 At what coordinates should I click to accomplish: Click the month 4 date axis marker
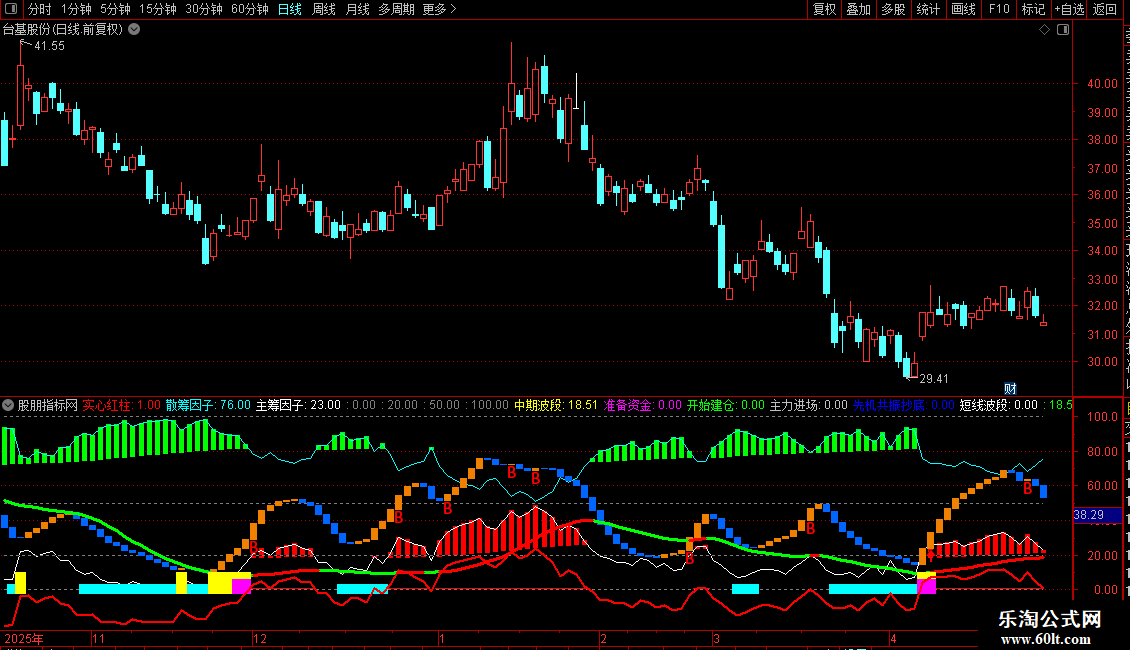pos(893,638)
